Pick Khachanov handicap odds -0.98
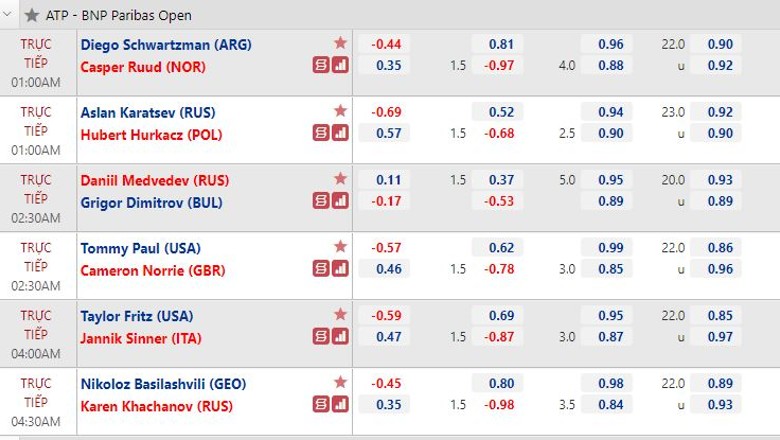 (497, 405)
